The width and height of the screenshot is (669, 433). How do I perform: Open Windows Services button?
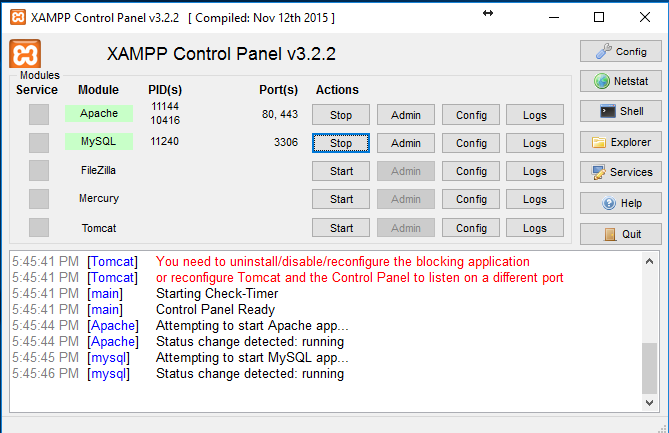620,172
